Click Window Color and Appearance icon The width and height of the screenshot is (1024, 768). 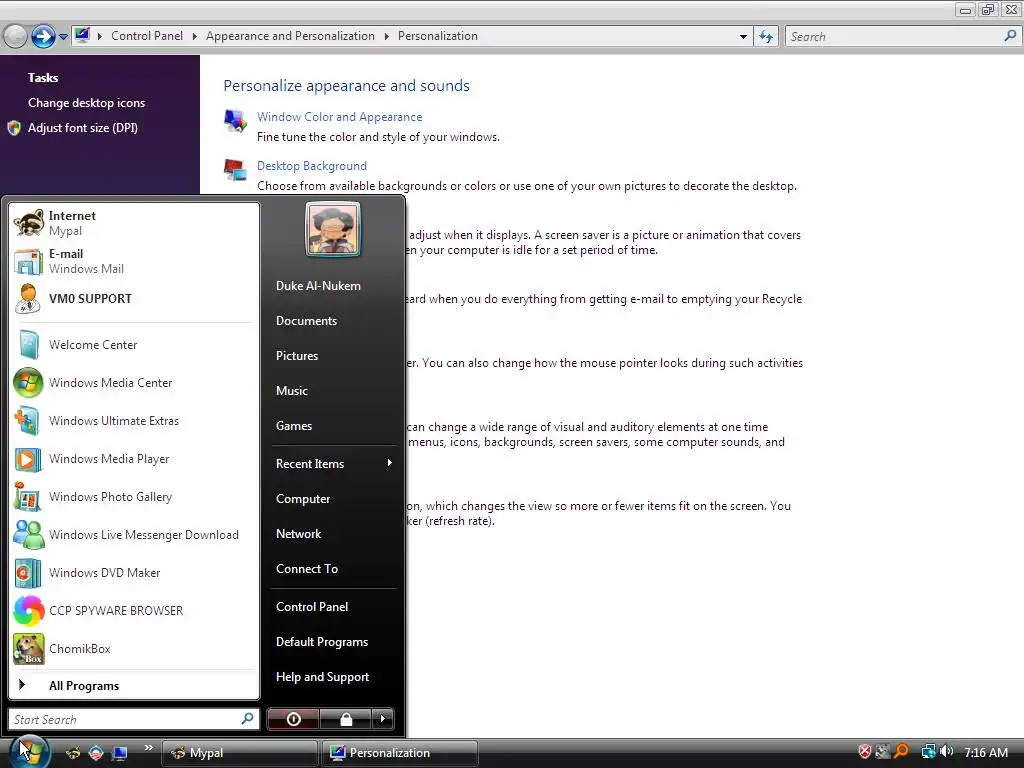click(235, 121)
